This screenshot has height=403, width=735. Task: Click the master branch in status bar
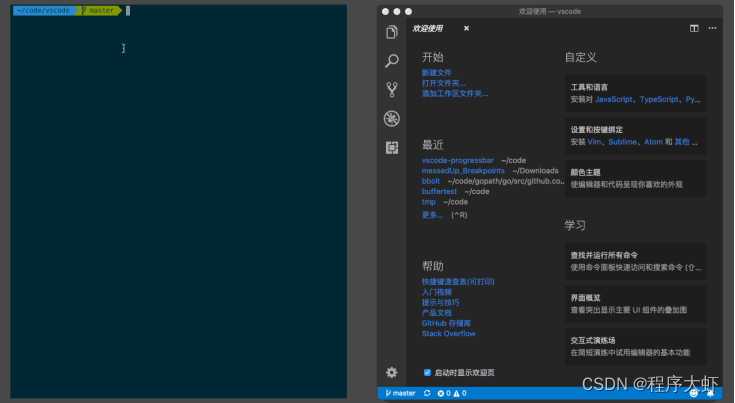(x=400, y=393)
